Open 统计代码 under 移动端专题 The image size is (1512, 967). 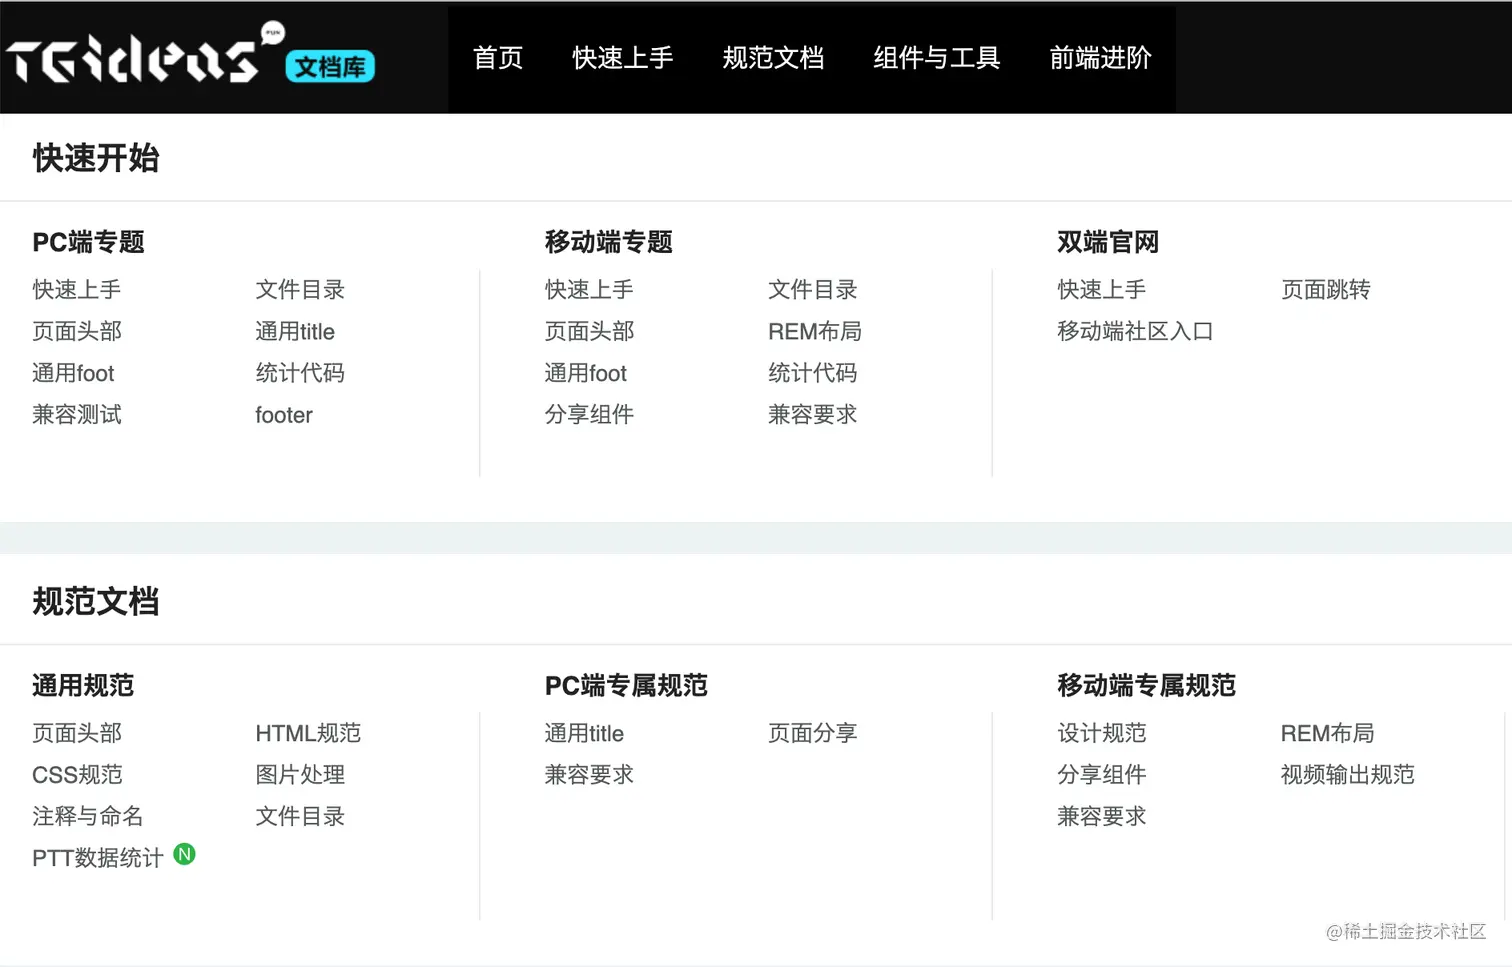(x=813, y=373)
